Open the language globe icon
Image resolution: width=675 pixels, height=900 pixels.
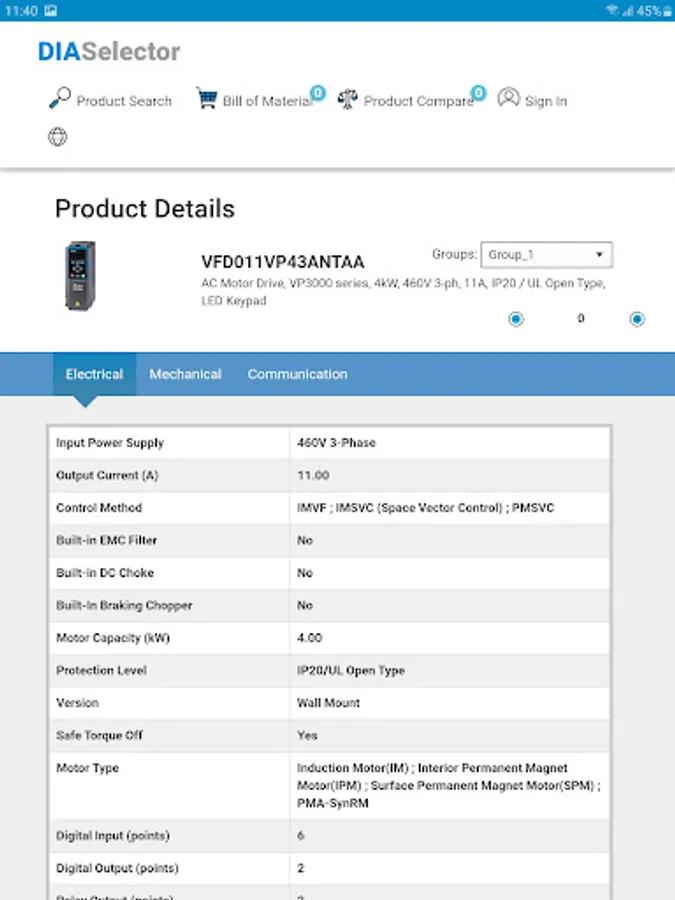click(57, 136)
